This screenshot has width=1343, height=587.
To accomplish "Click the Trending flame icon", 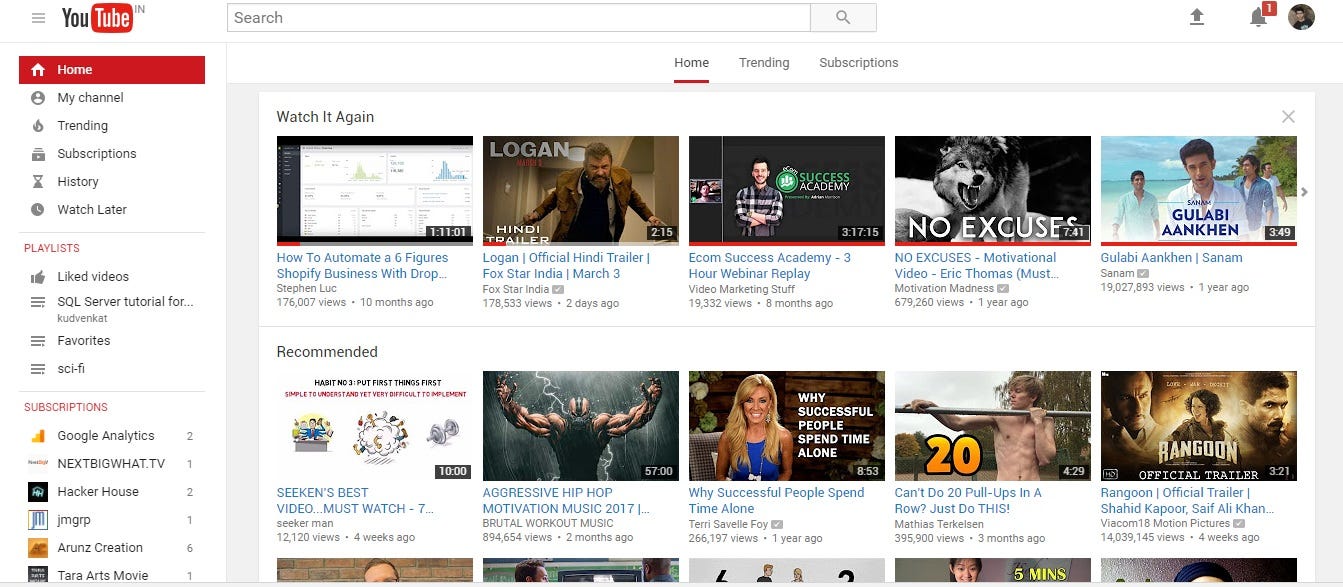I will (38, 126).
